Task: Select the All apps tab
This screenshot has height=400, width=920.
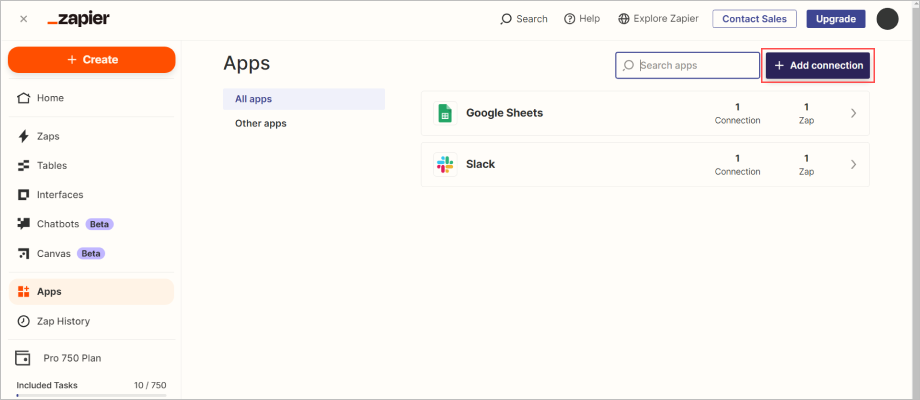Action: point(304,99)
